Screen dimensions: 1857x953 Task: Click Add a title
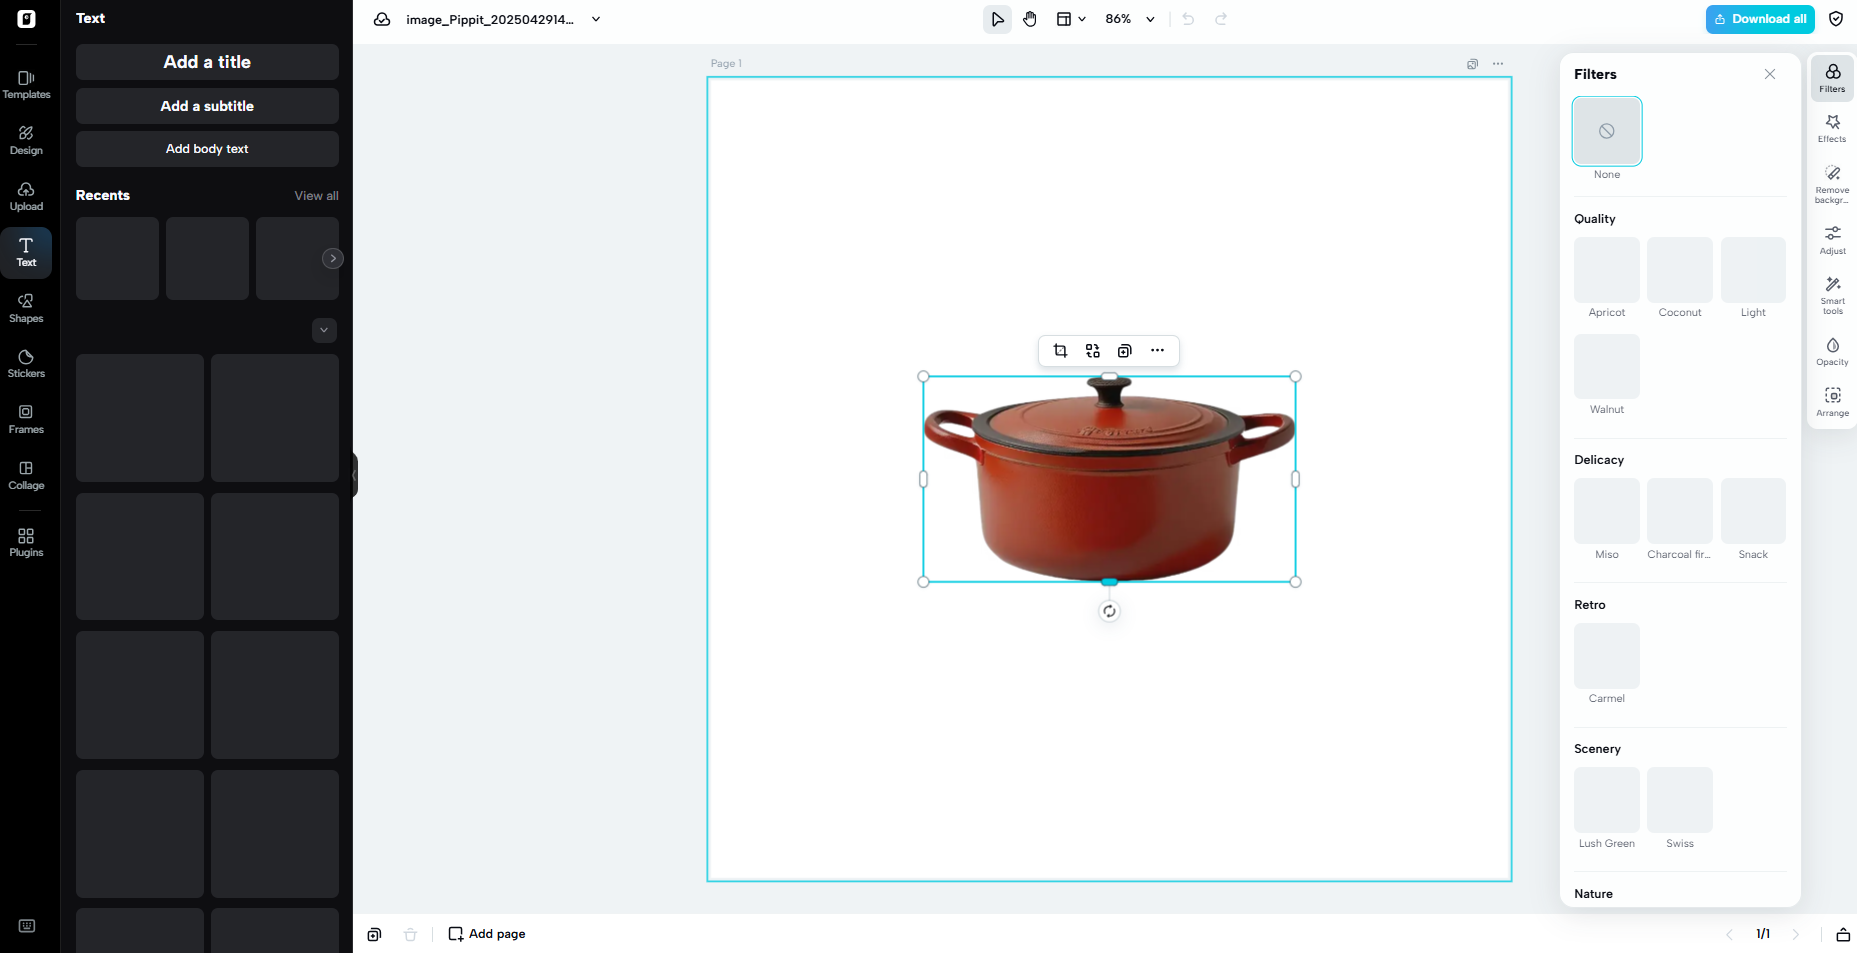[x=206, y=62]
